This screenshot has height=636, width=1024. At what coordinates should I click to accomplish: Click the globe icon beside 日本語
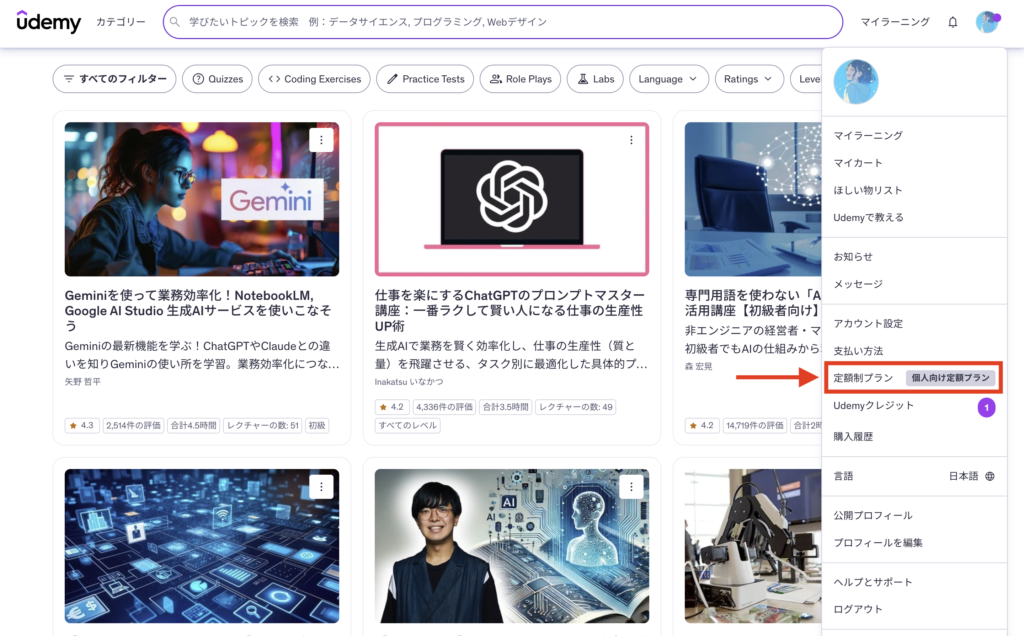click(990, 476)
